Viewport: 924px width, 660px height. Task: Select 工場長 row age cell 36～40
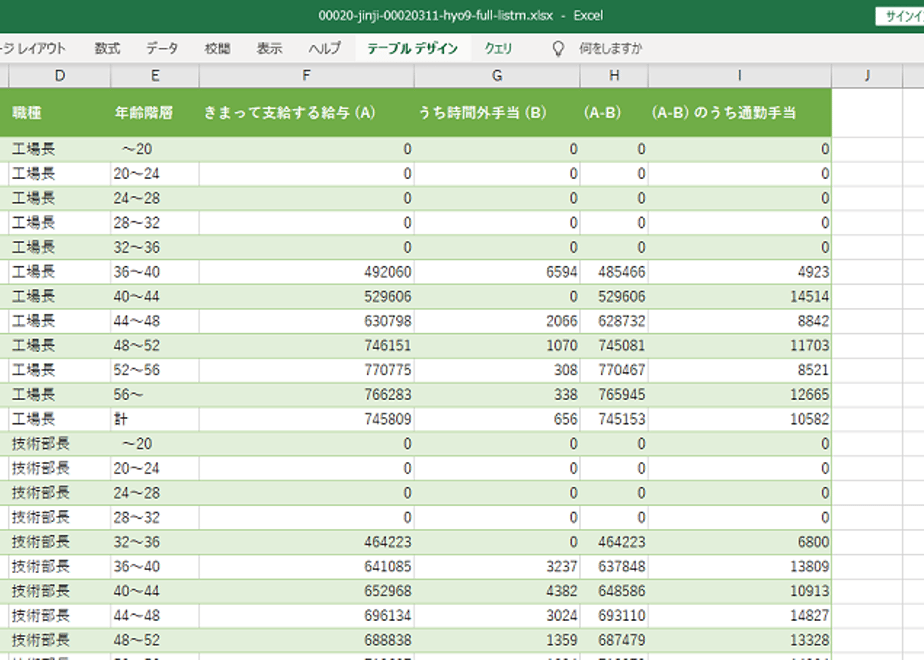pos(155,272)
